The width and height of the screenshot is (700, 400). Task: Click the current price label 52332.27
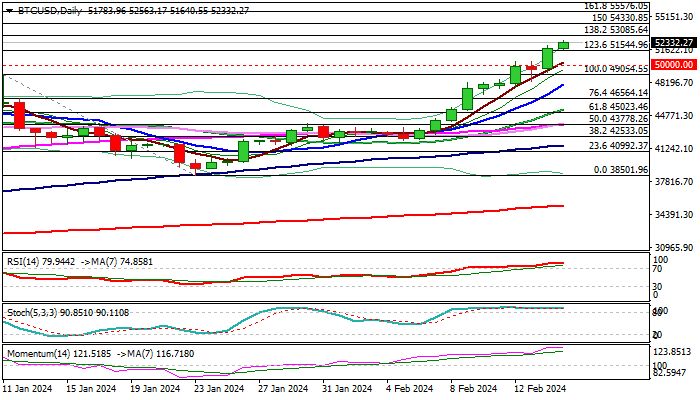[x=674, y=43]
